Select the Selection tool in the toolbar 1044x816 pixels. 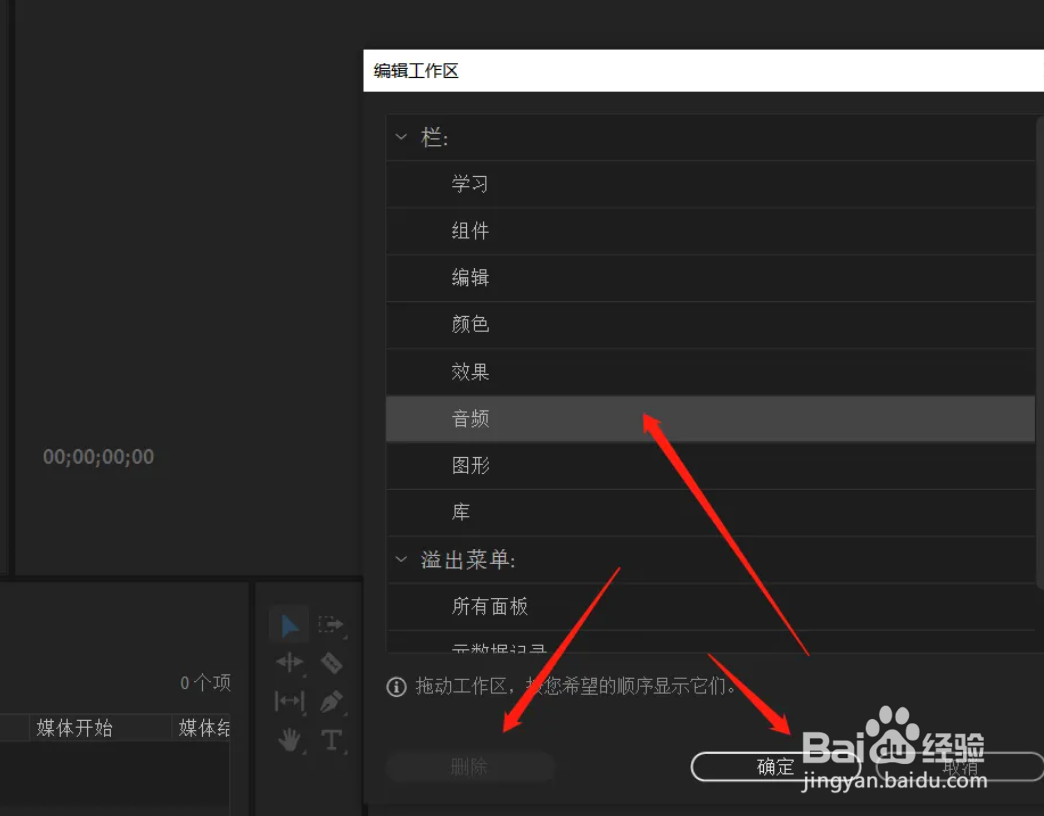(289, 625)
